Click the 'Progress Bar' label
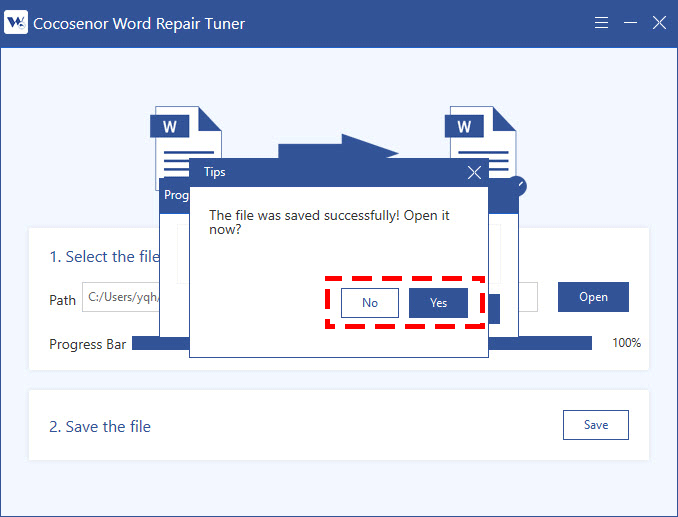The image size is (678, 517). [87, 345]
